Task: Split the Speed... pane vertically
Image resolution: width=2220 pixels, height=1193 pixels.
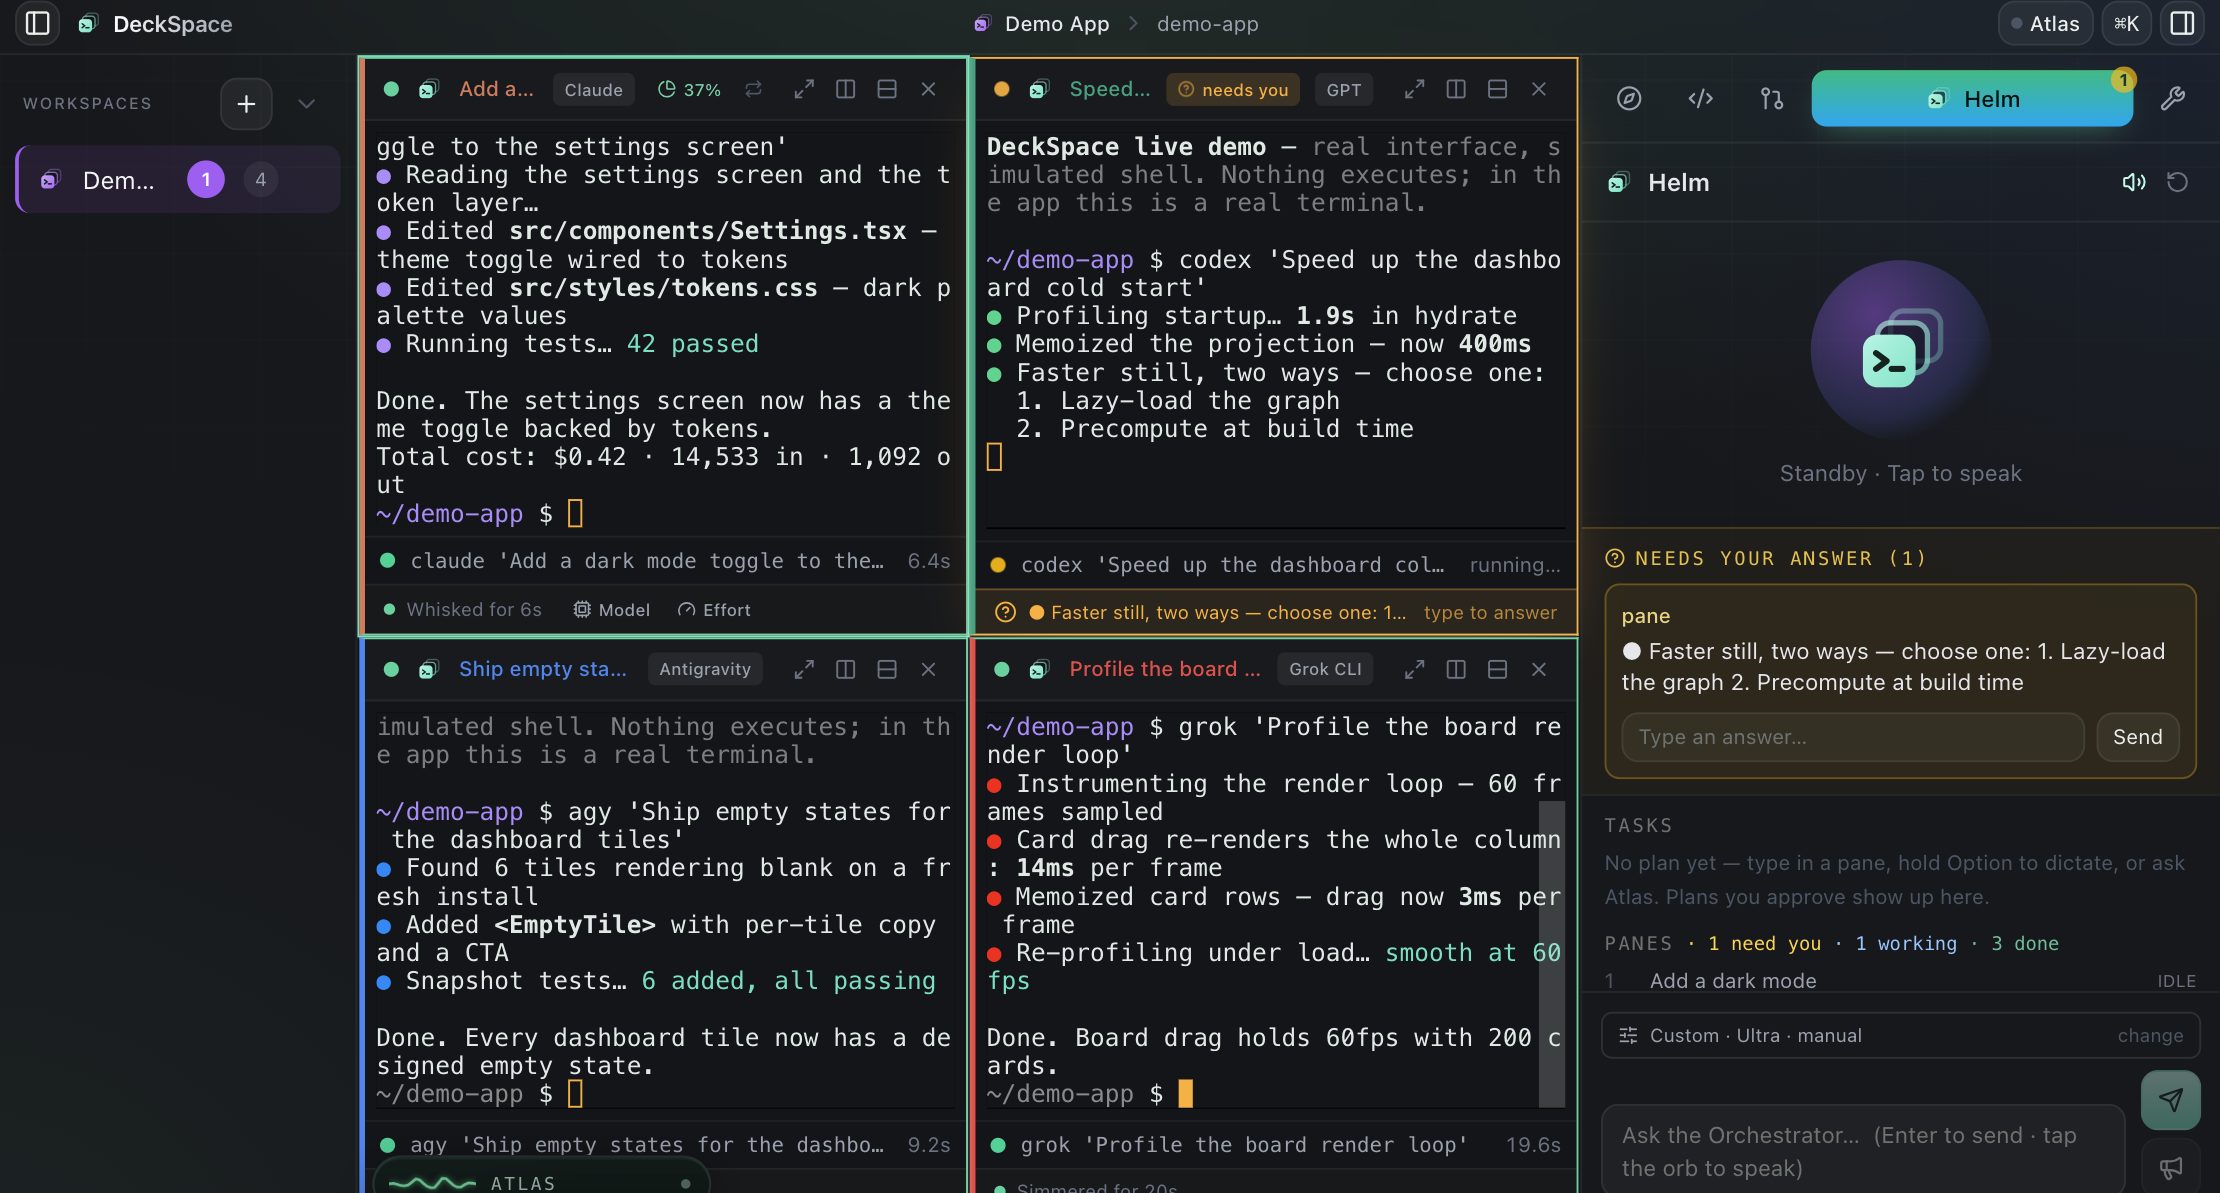Action: (x=1456, y=89)
